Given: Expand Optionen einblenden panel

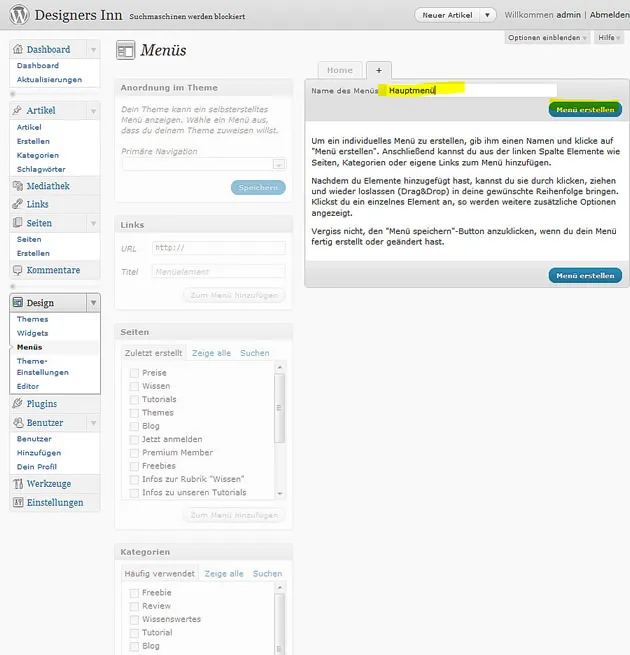Looking at the screenshot, I should click(547, 38).
